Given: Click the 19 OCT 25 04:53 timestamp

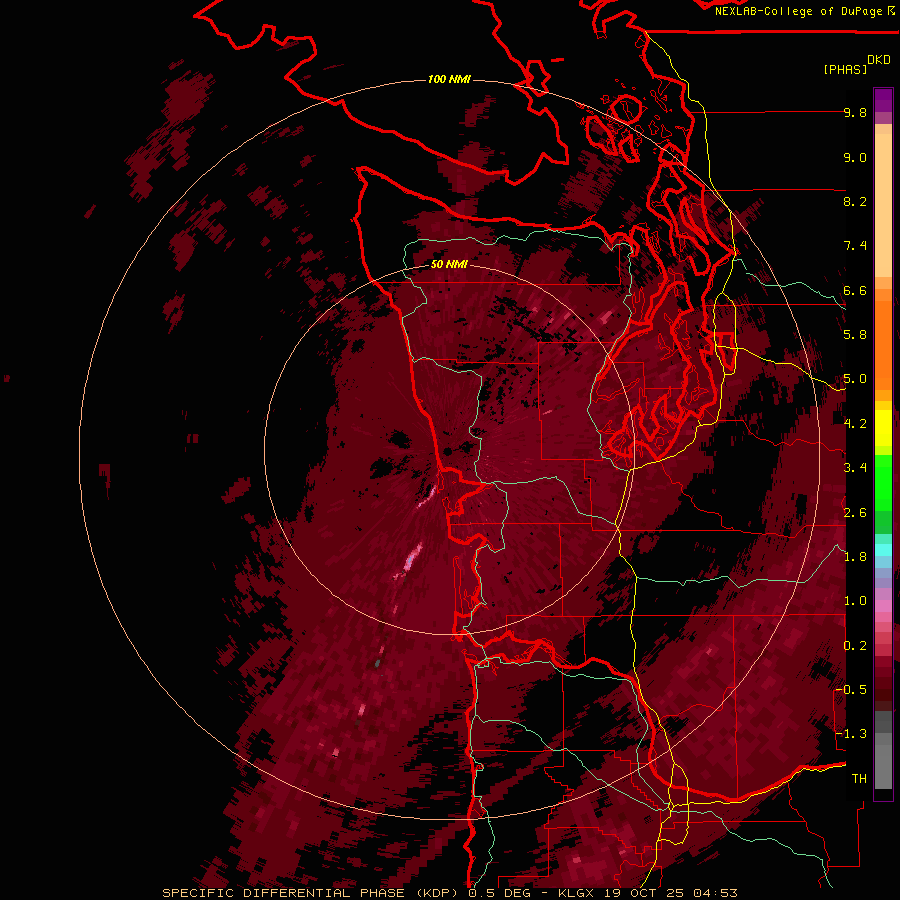Looking at the screenshot, I should click(670, 893).
